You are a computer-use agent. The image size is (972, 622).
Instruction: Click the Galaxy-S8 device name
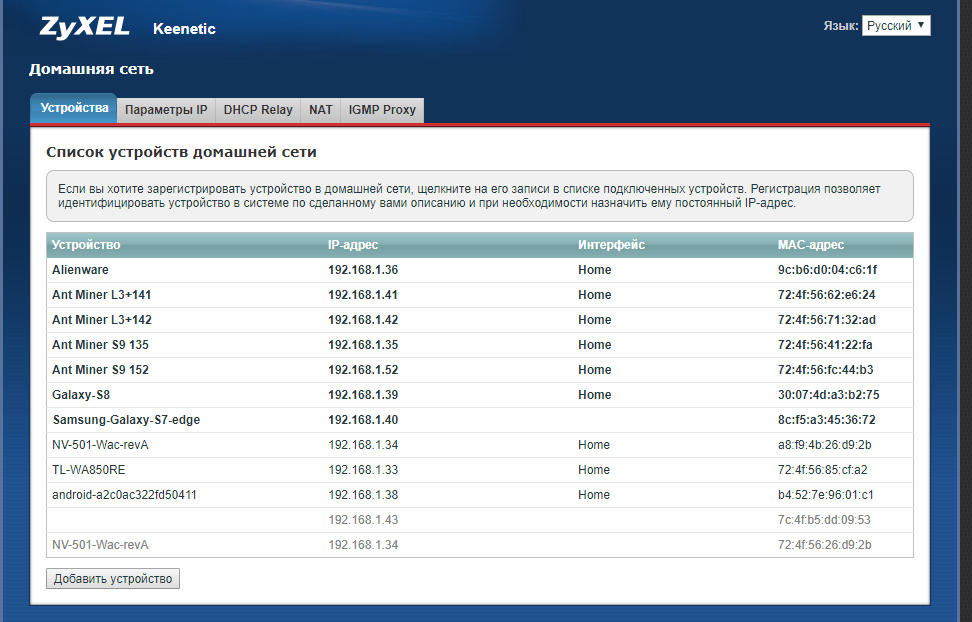tap(81, 394)
